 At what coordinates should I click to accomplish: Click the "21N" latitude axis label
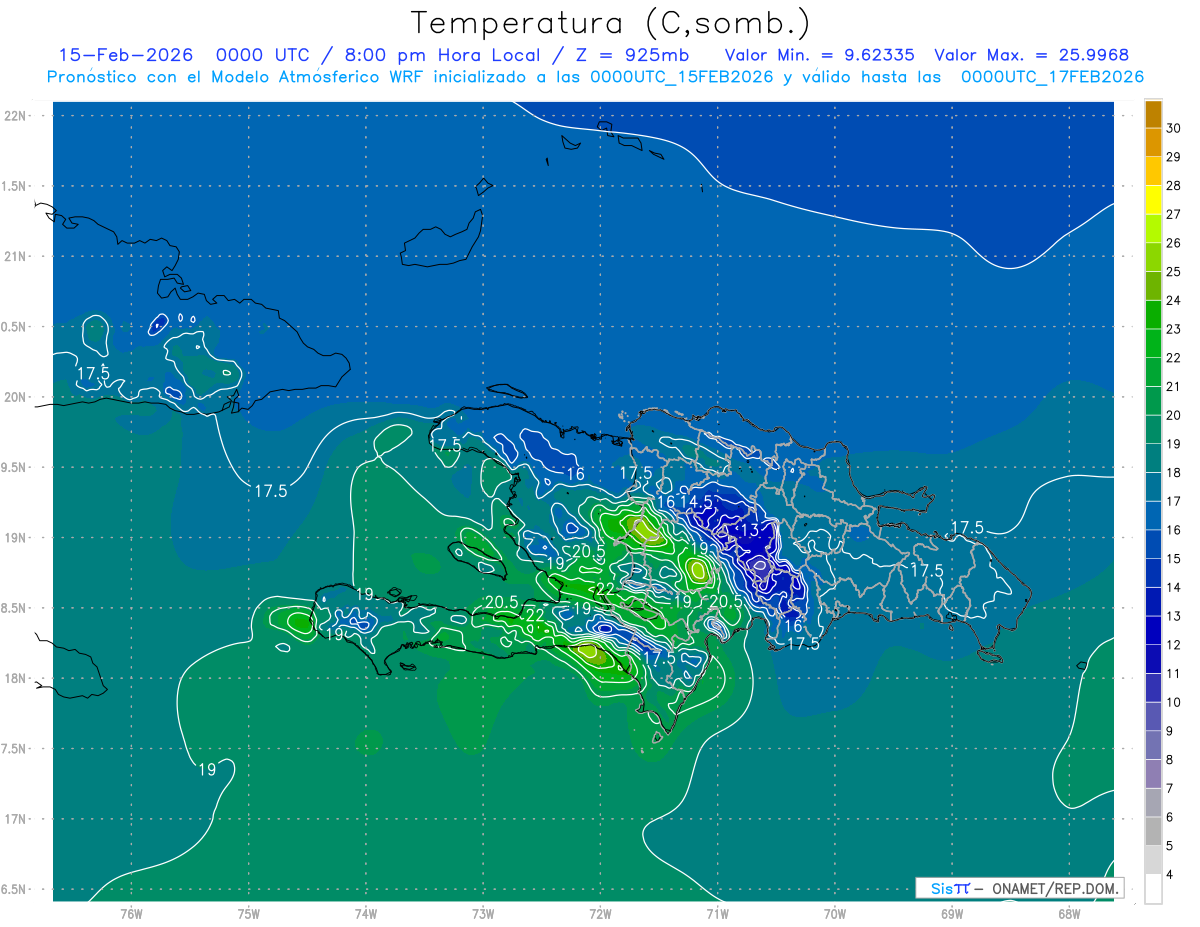pyautogui.click(x=17, y=256)
